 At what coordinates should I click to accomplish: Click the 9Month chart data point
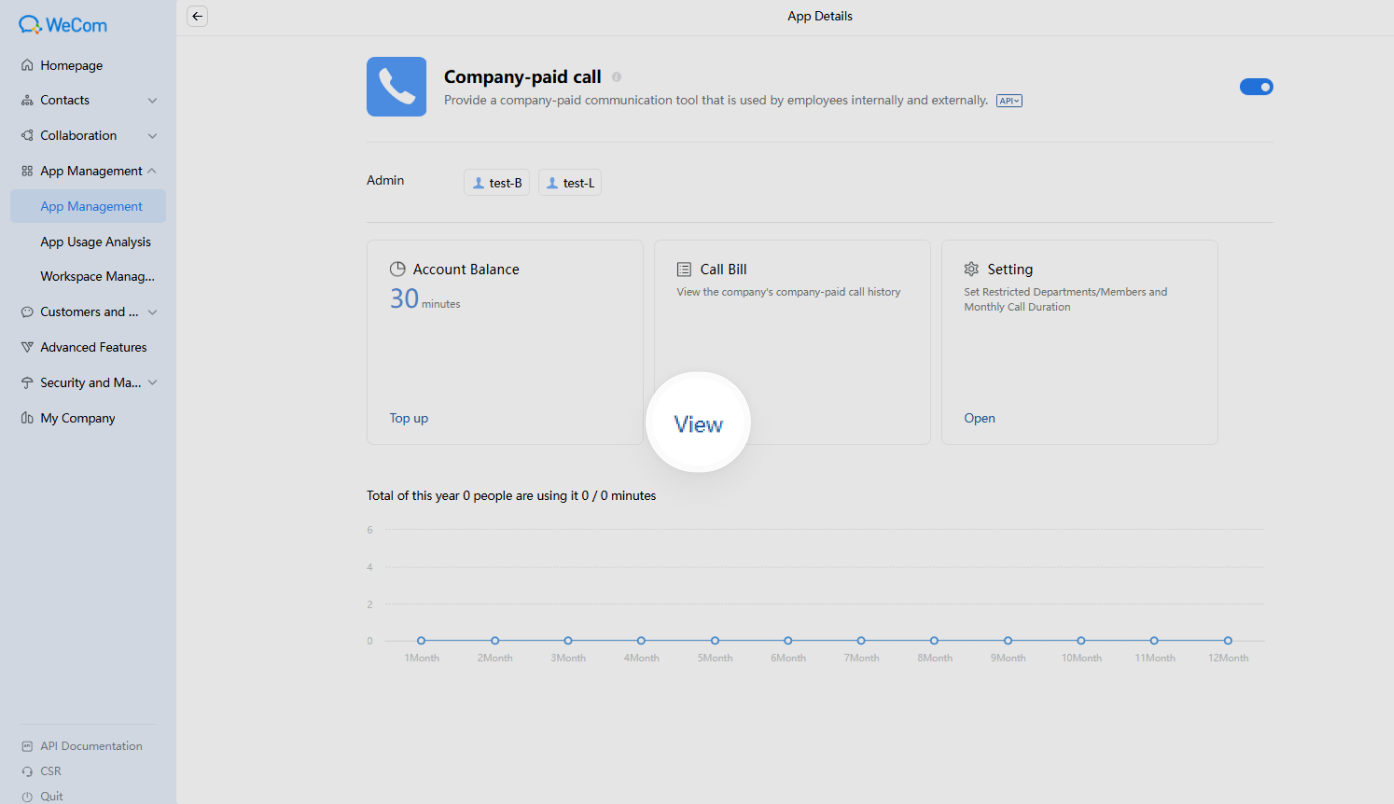coord(1008,641)
